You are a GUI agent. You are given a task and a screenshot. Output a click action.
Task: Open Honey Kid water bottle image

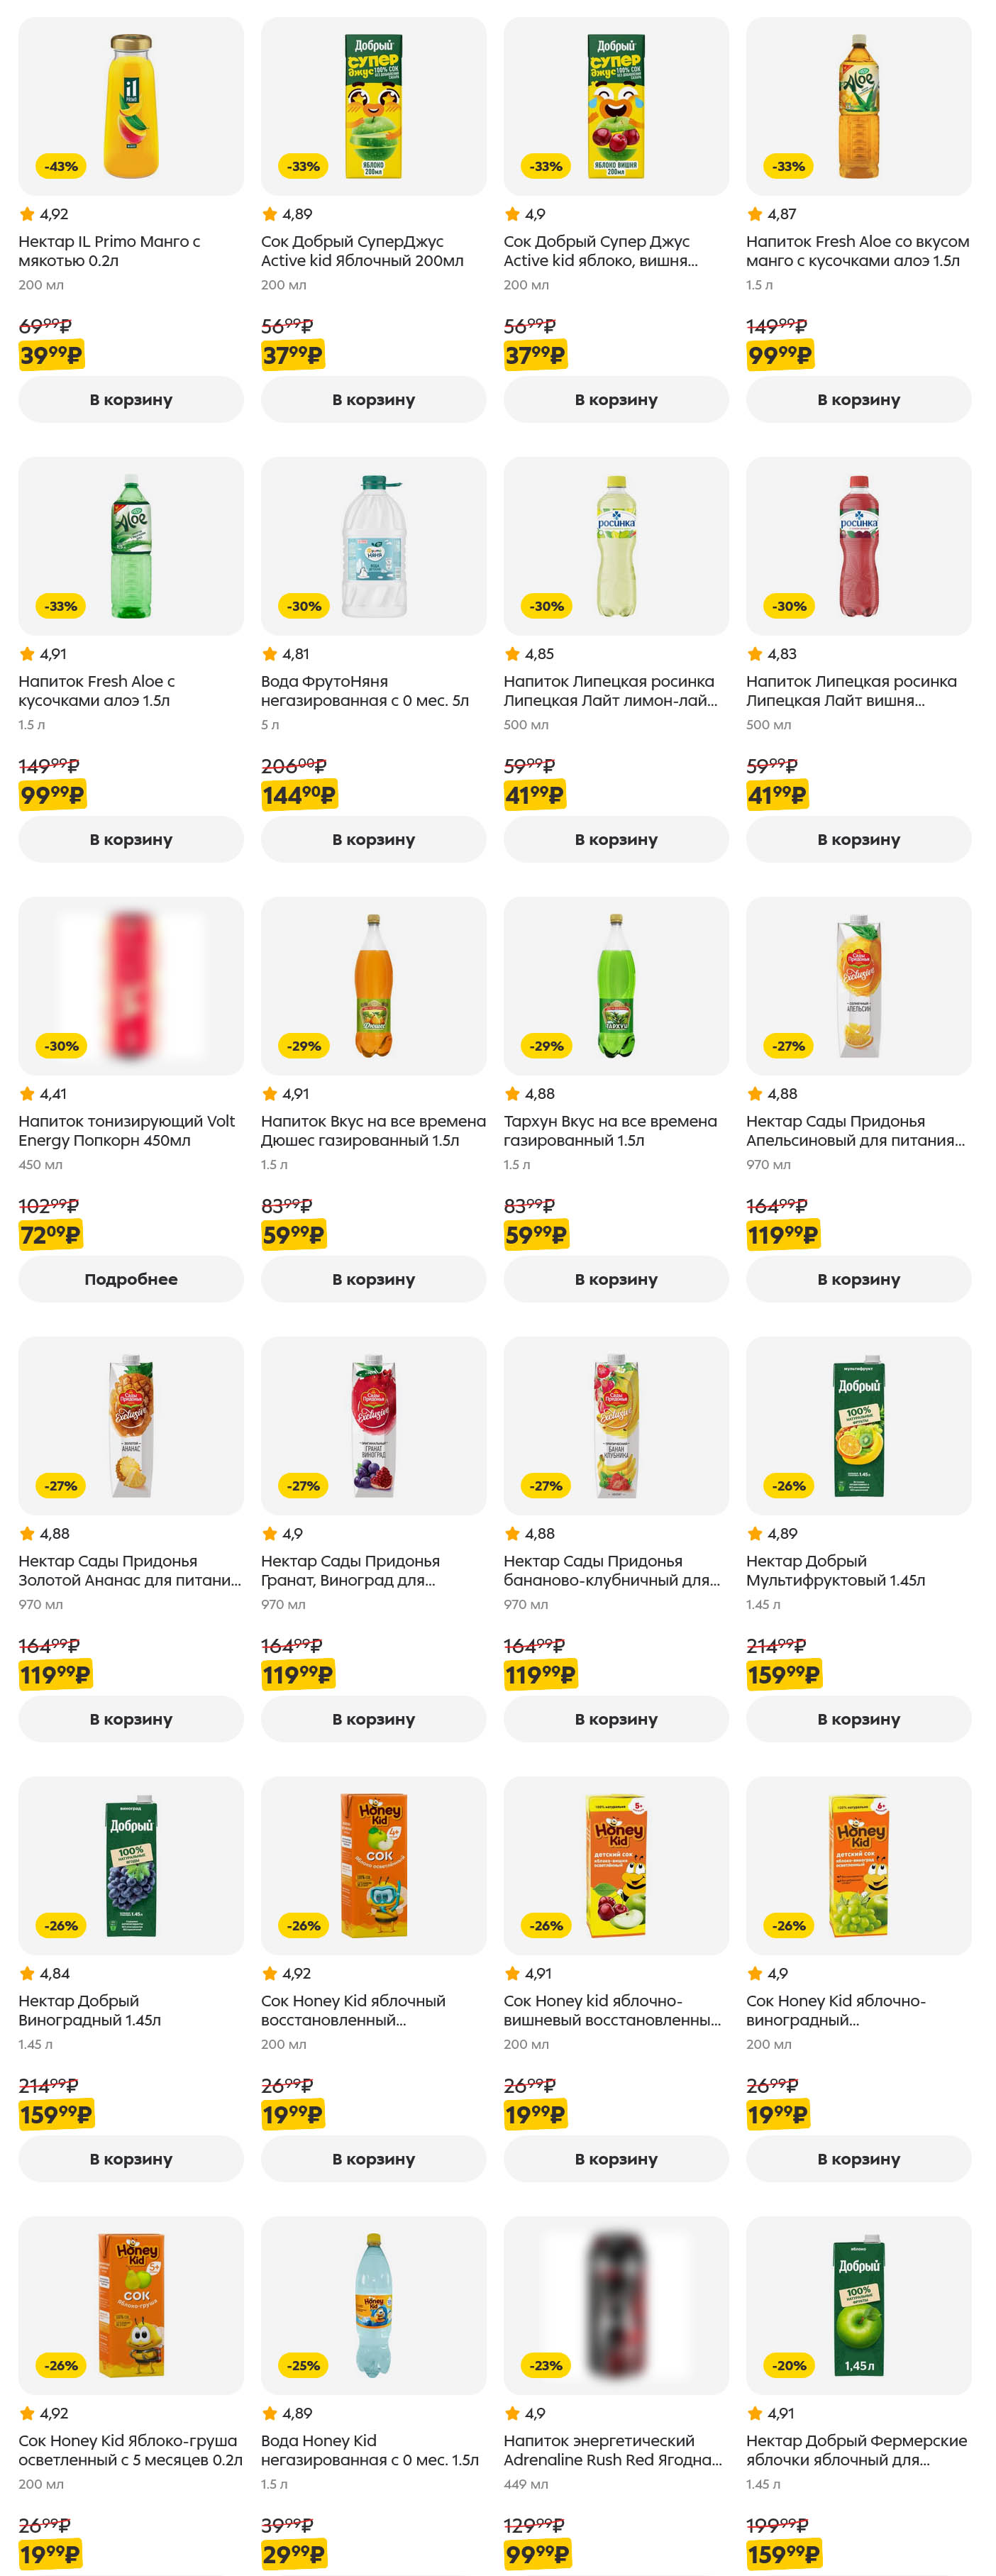(x=373, y=2305)
